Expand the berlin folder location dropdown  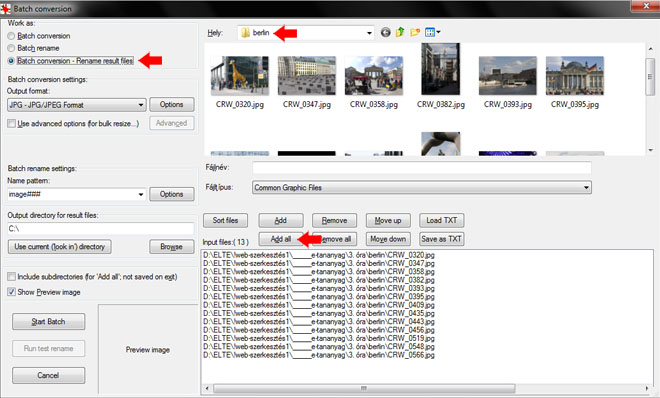(x=369, y=33)
